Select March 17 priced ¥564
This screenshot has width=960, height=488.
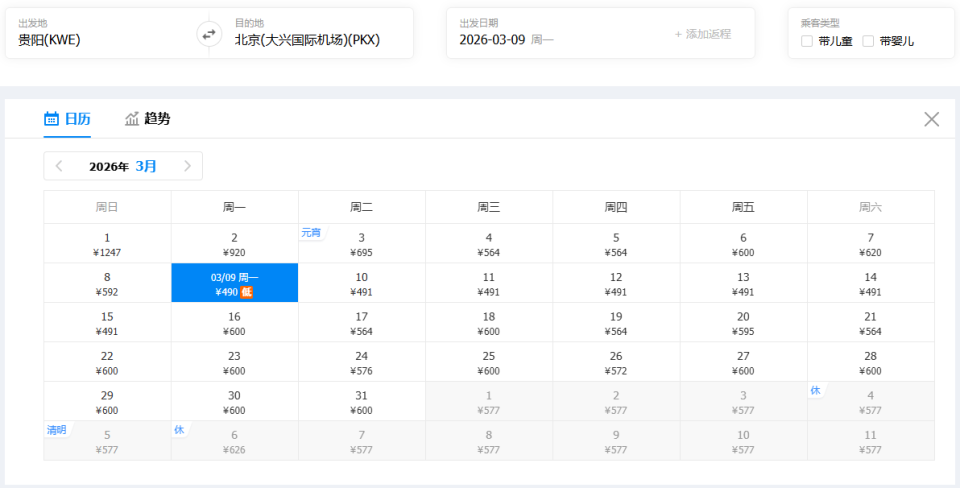tap(362, 323)
